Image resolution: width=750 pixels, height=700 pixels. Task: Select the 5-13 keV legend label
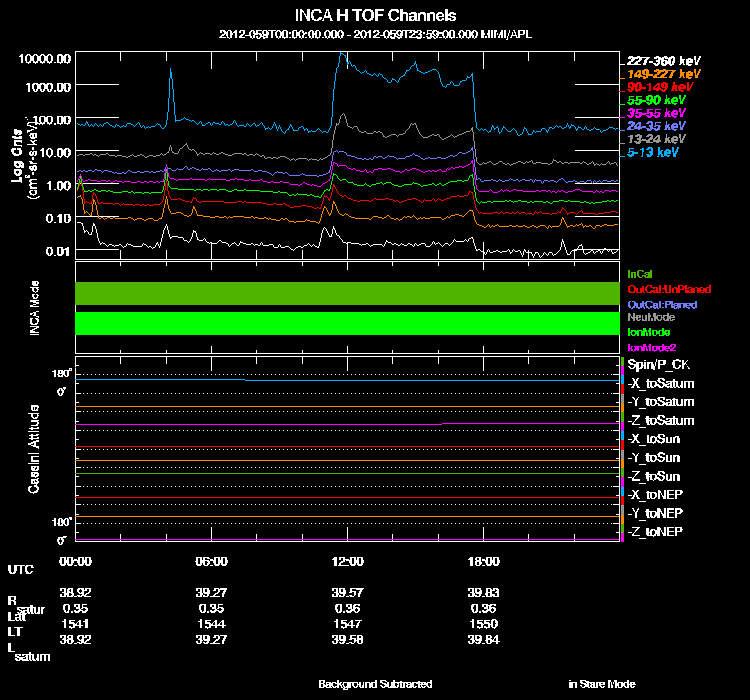coord(653,153)
